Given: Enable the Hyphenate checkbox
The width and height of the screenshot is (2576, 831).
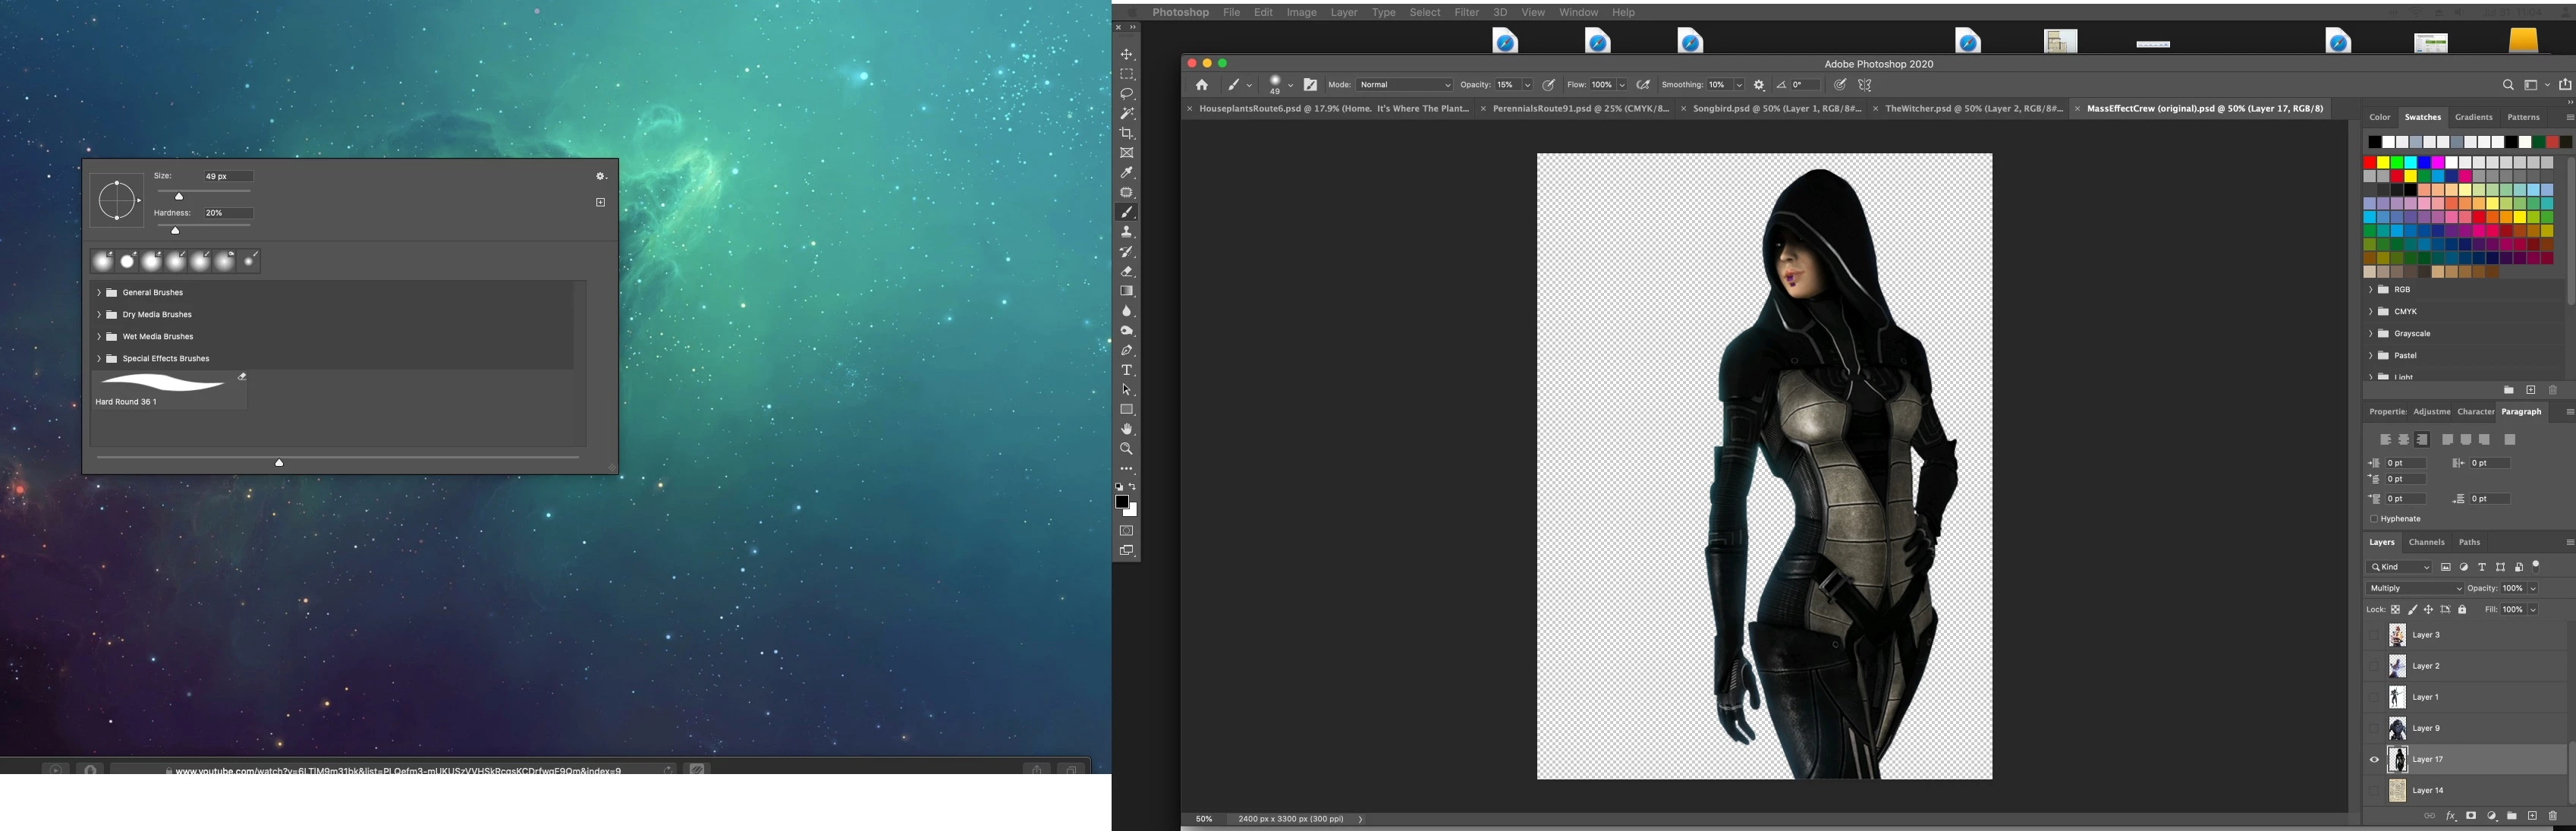Looking at the screenshot, I should tap(2374, 519).
